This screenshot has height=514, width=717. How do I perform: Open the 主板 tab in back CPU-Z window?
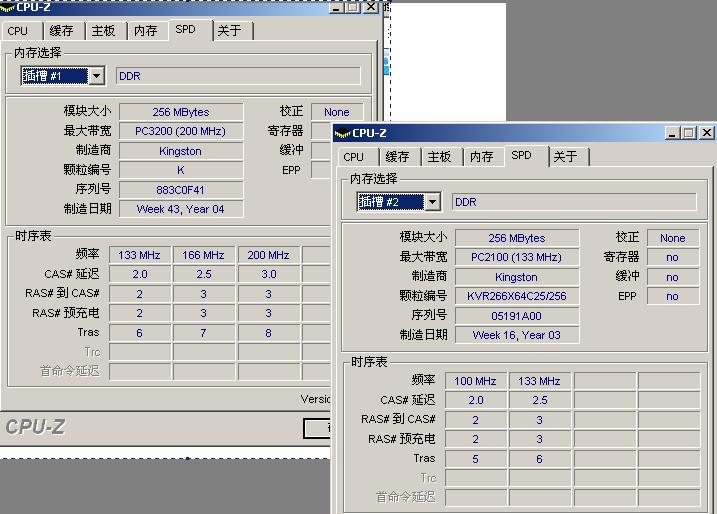(104, 31)
